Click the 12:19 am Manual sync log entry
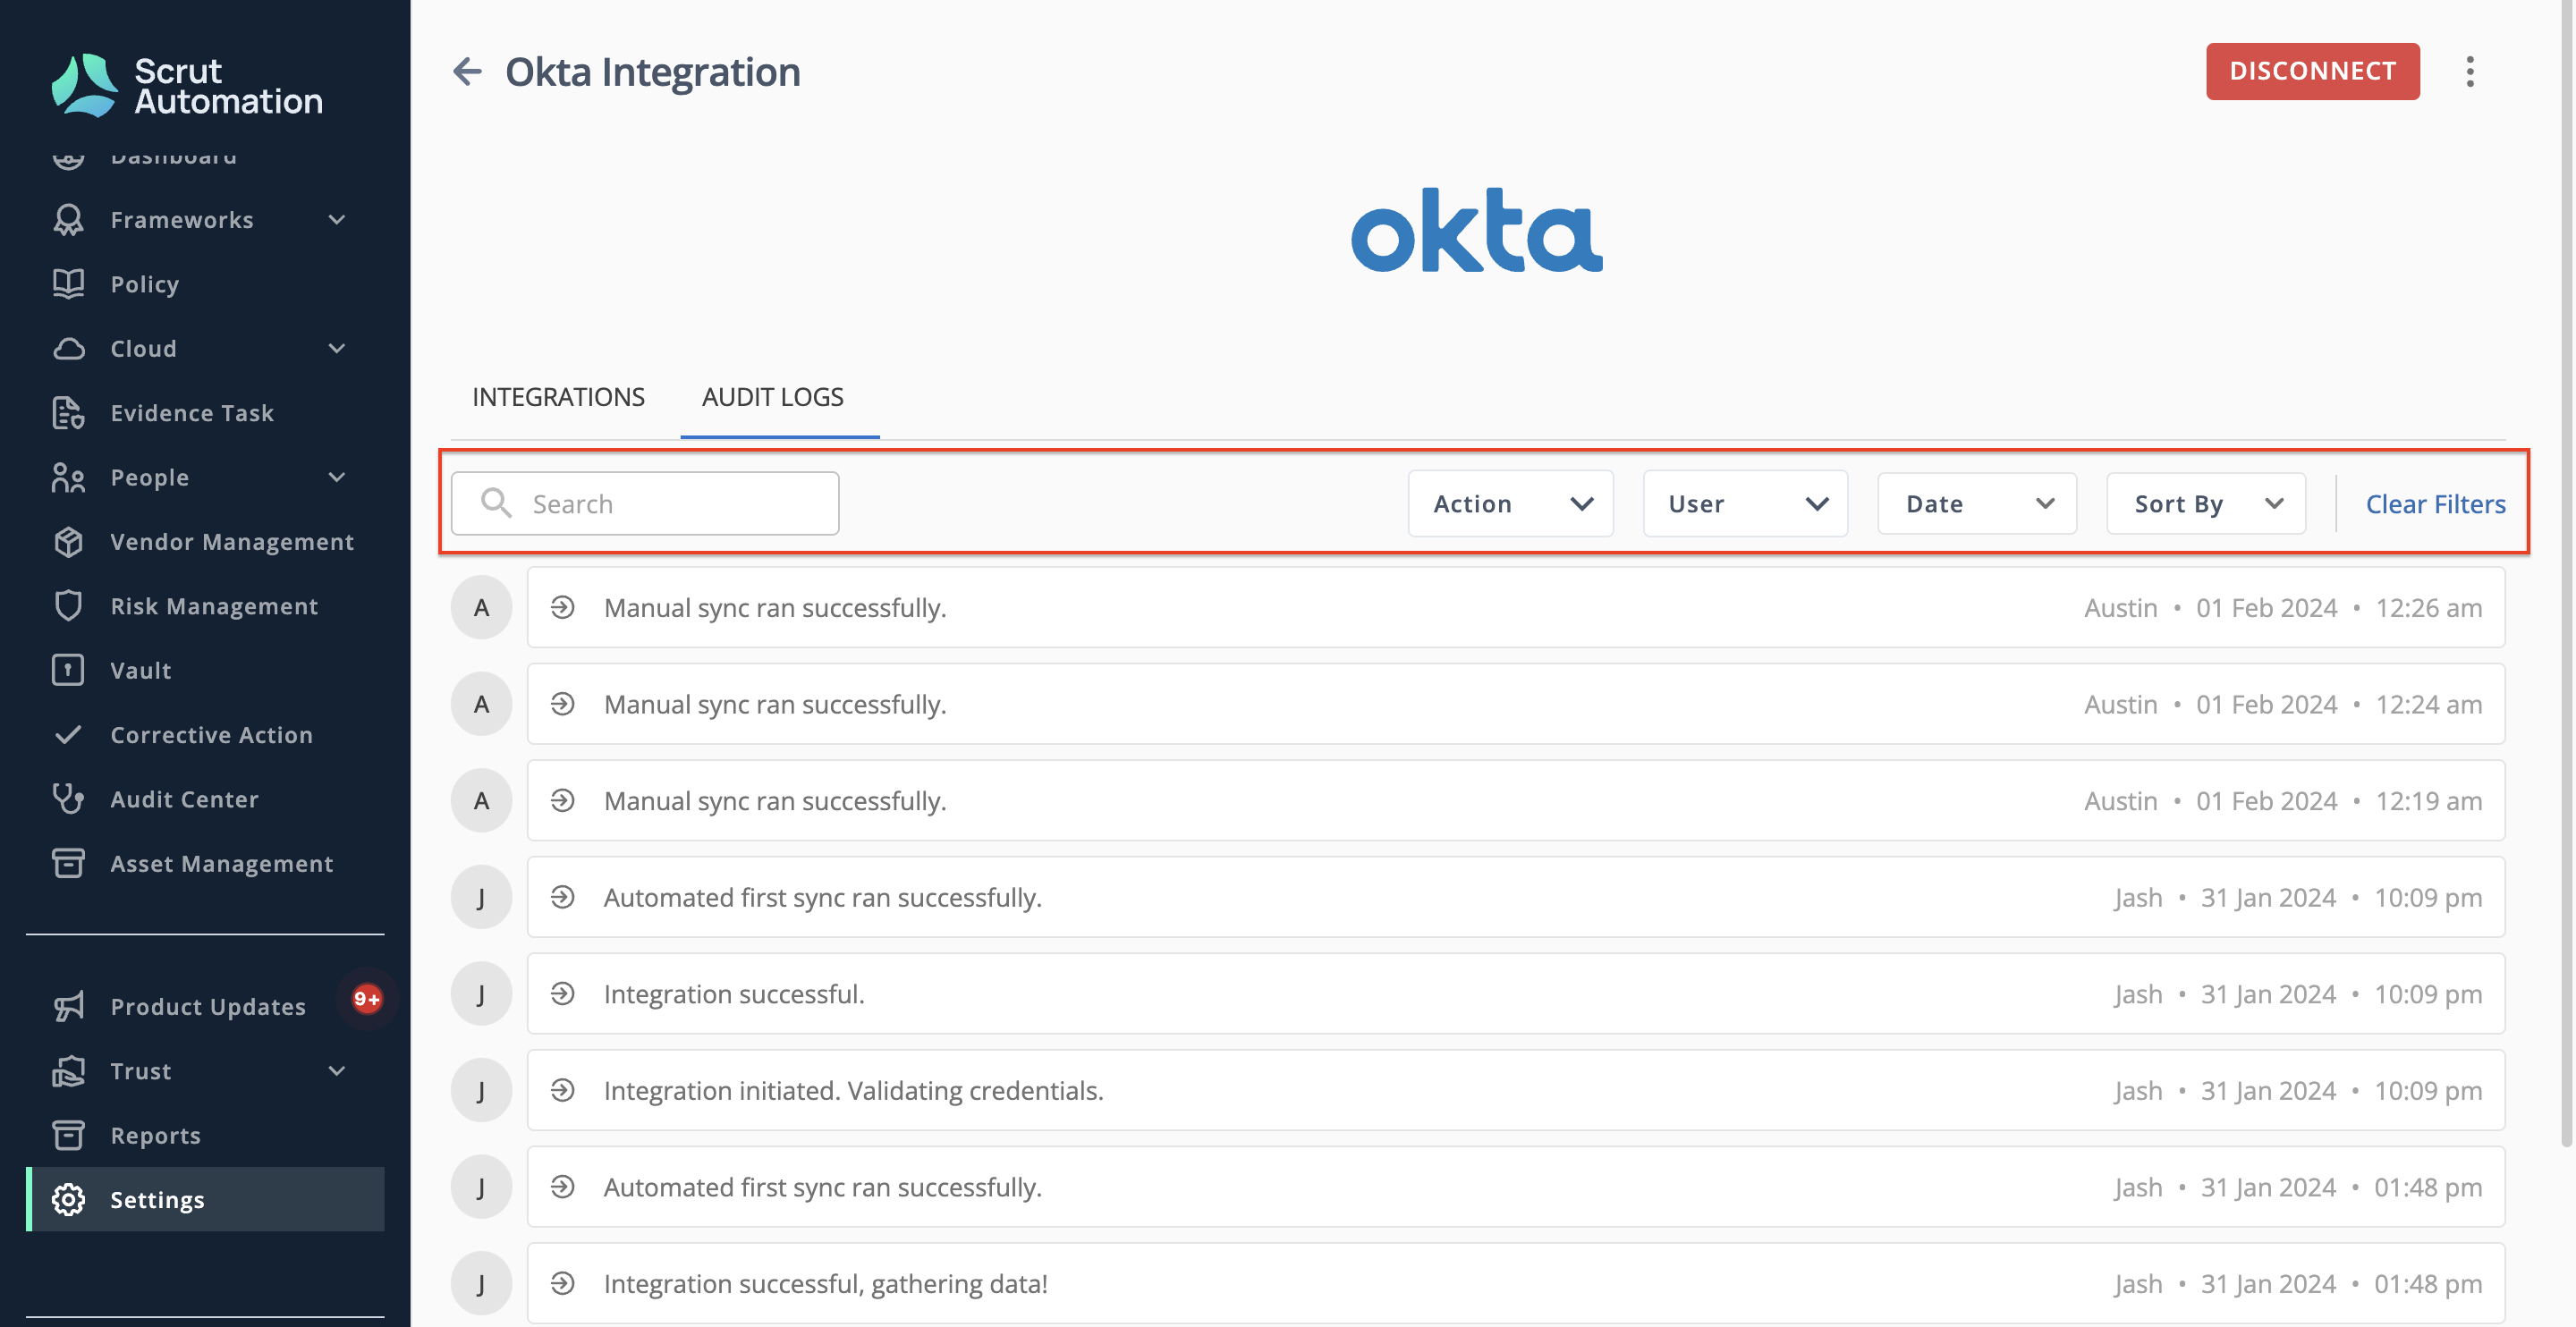2576x1327 pixels. click(1516, 800)
